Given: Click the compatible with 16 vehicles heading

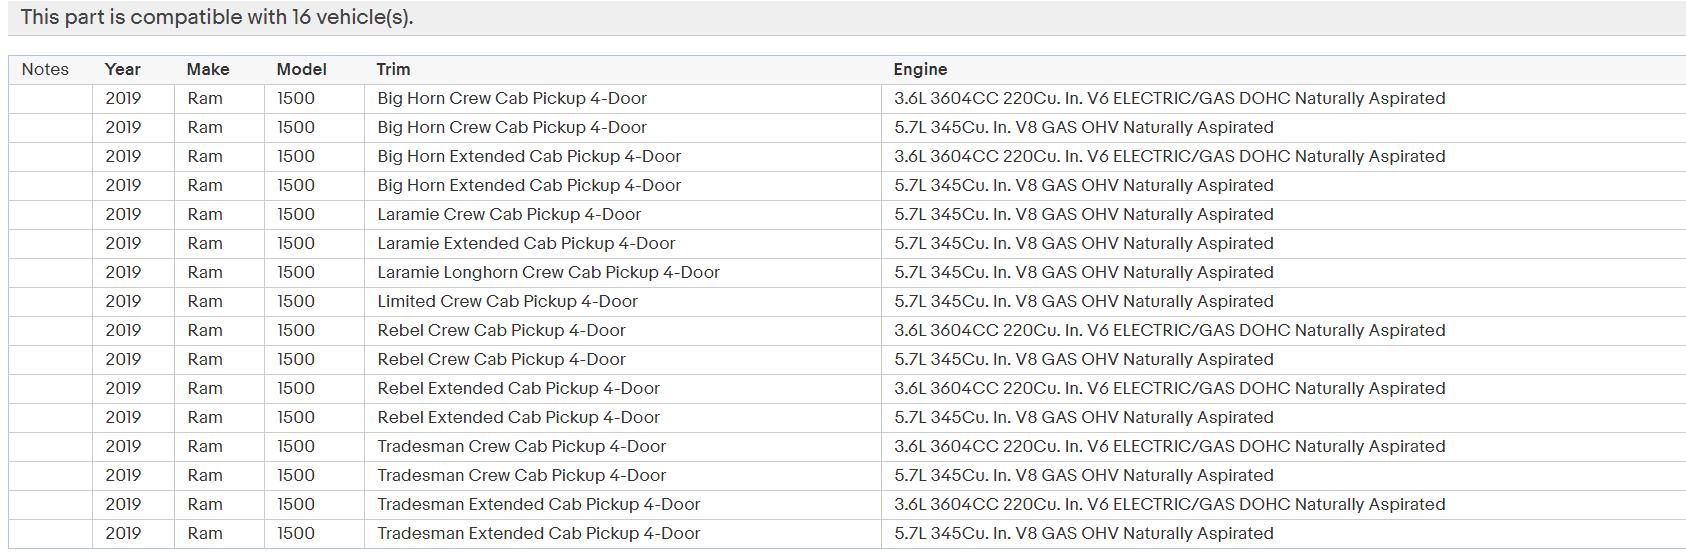Looking at the screenshot, I should coord(217,17).
